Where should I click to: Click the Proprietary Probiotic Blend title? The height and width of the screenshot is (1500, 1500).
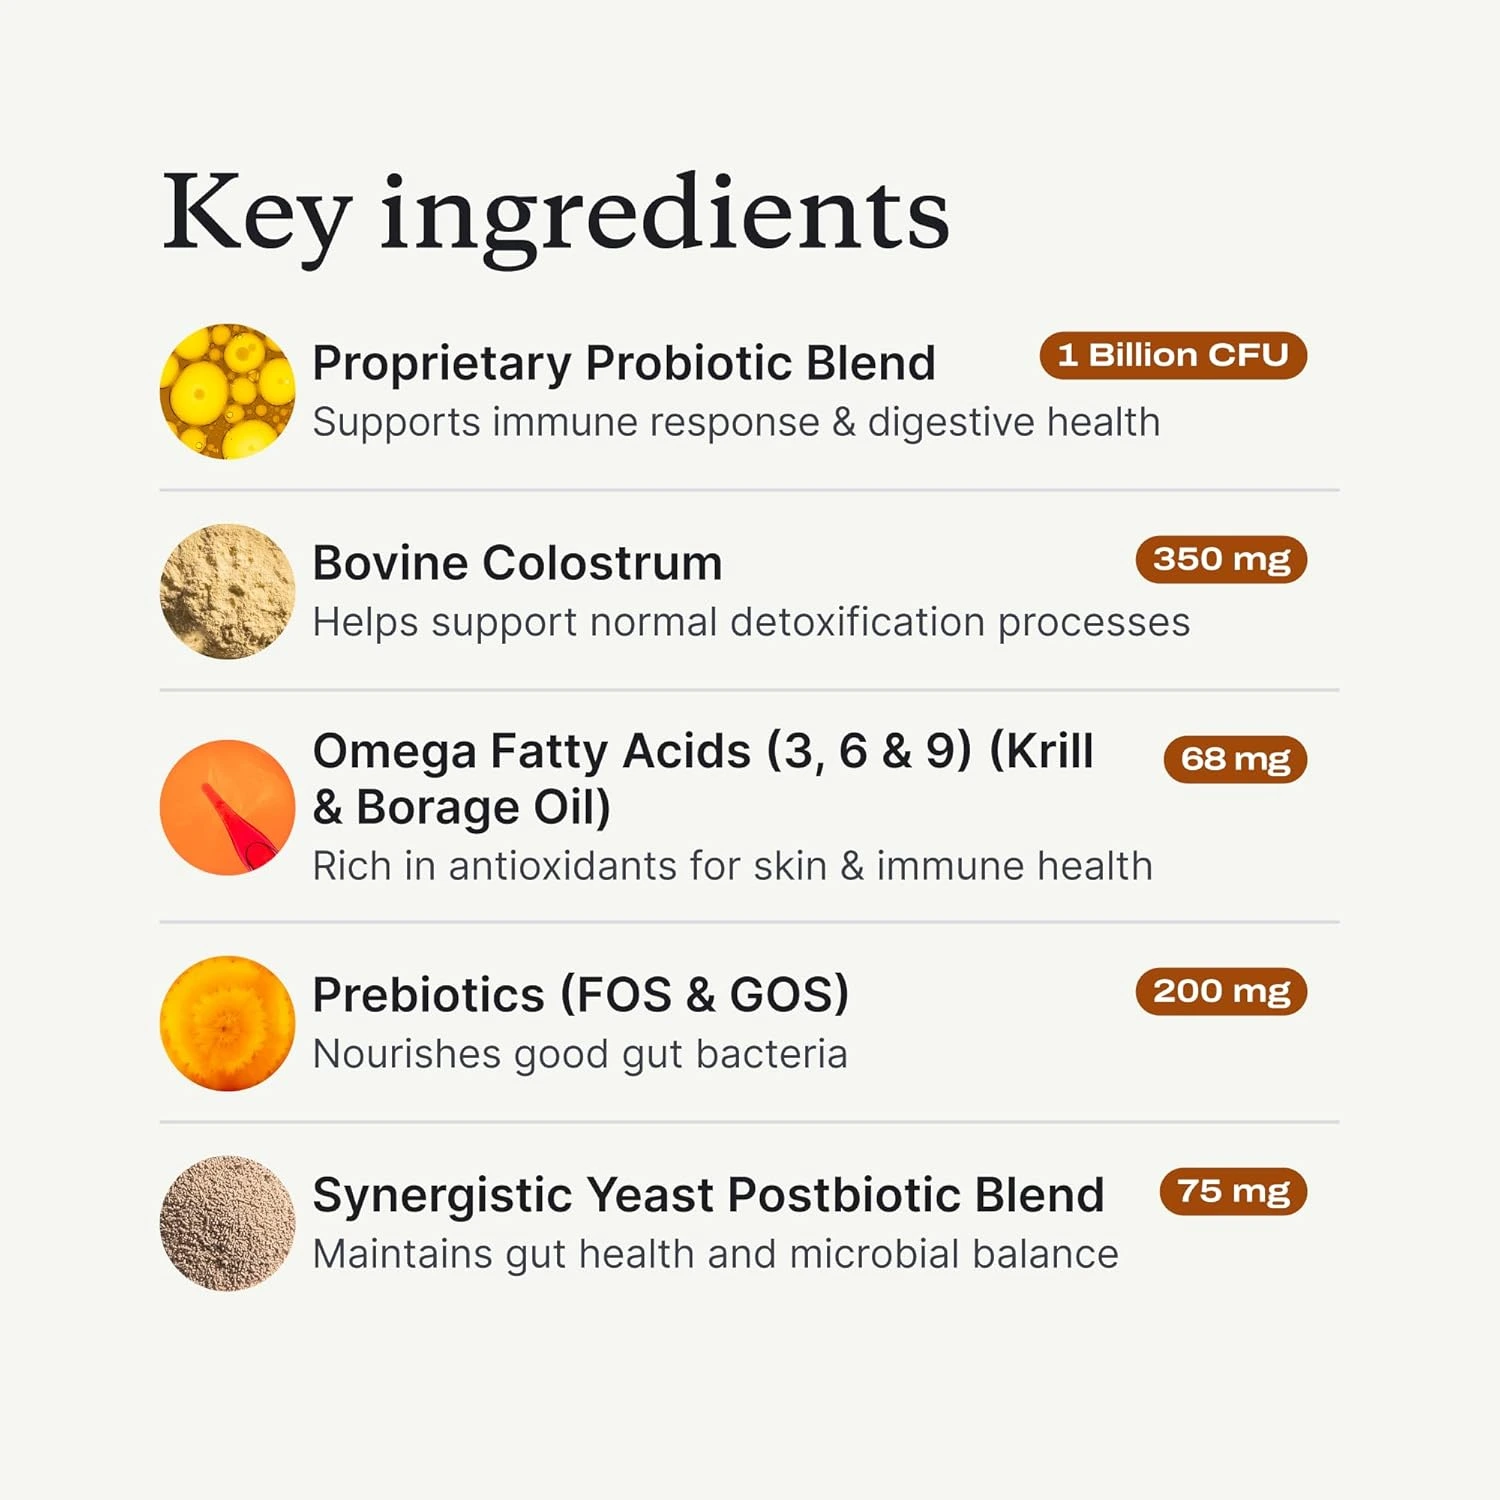623,363
